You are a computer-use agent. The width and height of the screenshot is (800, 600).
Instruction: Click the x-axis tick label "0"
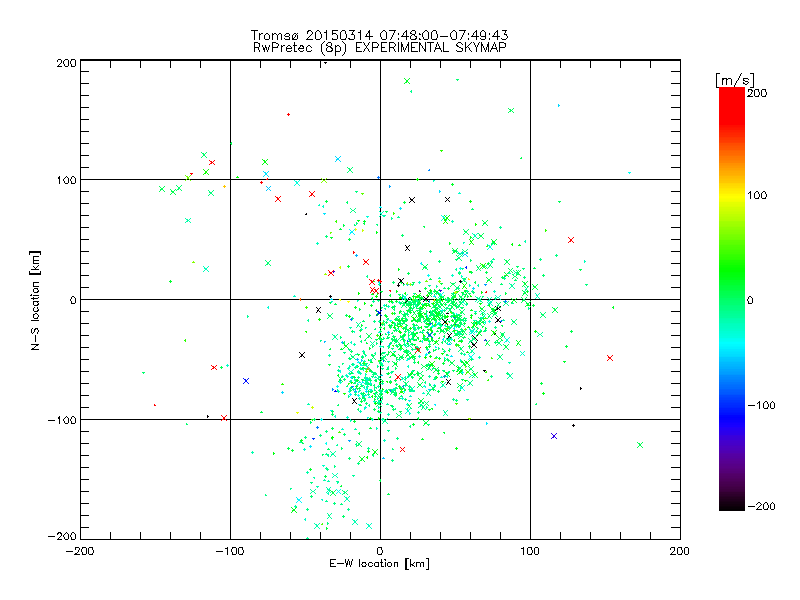[x=380, y=551]
